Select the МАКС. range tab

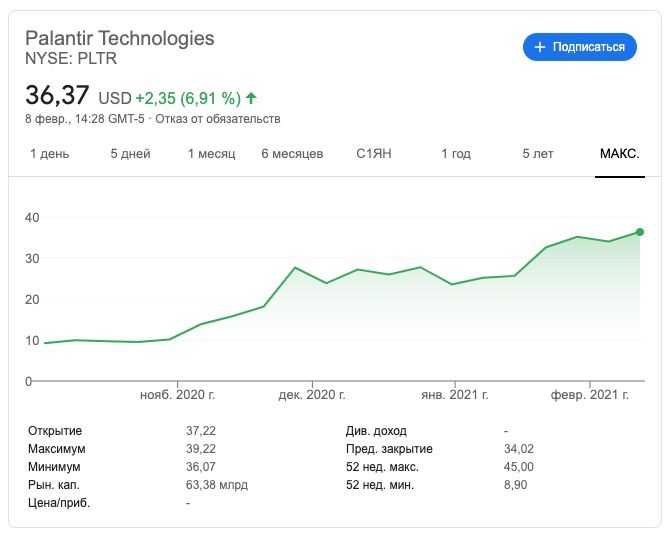[619, 154]
